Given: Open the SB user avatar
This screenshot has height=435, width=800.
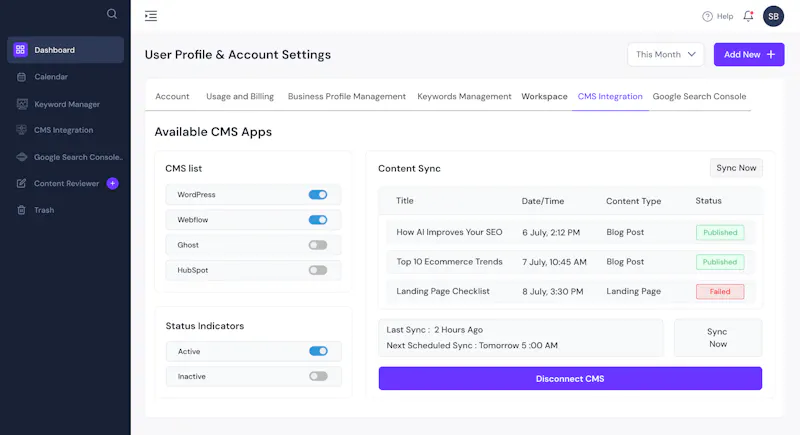Looking at the screenshot, I should click(x=773, y=16).
